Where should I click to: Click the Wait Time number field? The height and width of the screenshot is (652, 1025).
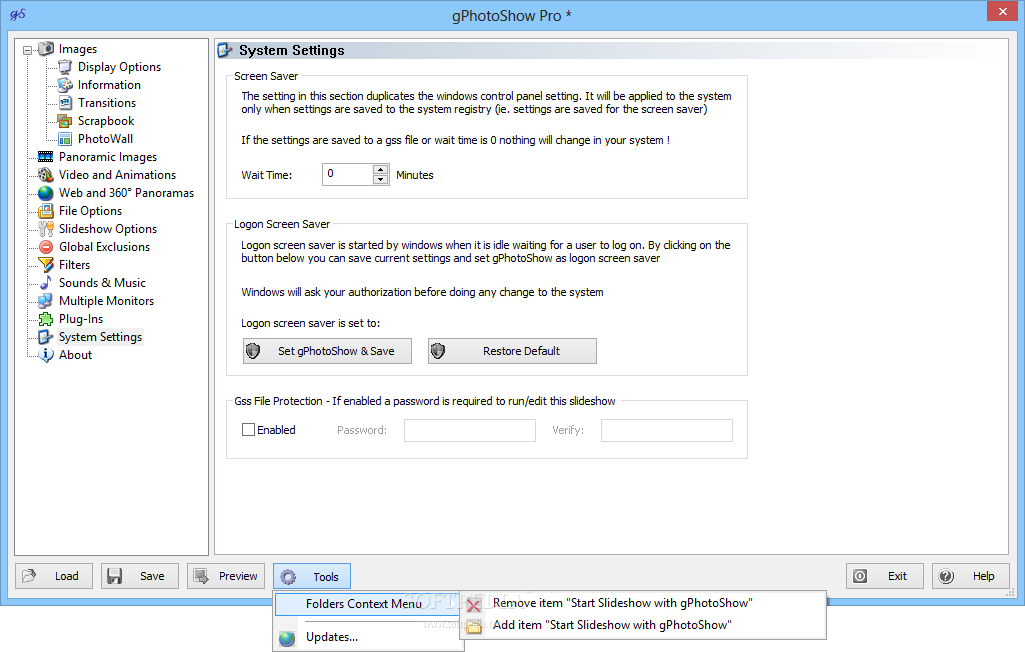[x=348, y=175]
